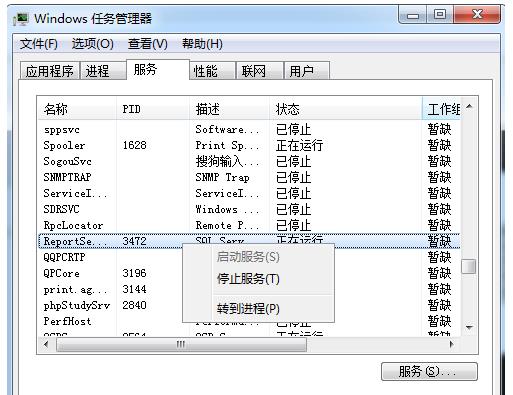
Task: Click the horizontal scrollbar left arrow
Action: tap(46, 344)
